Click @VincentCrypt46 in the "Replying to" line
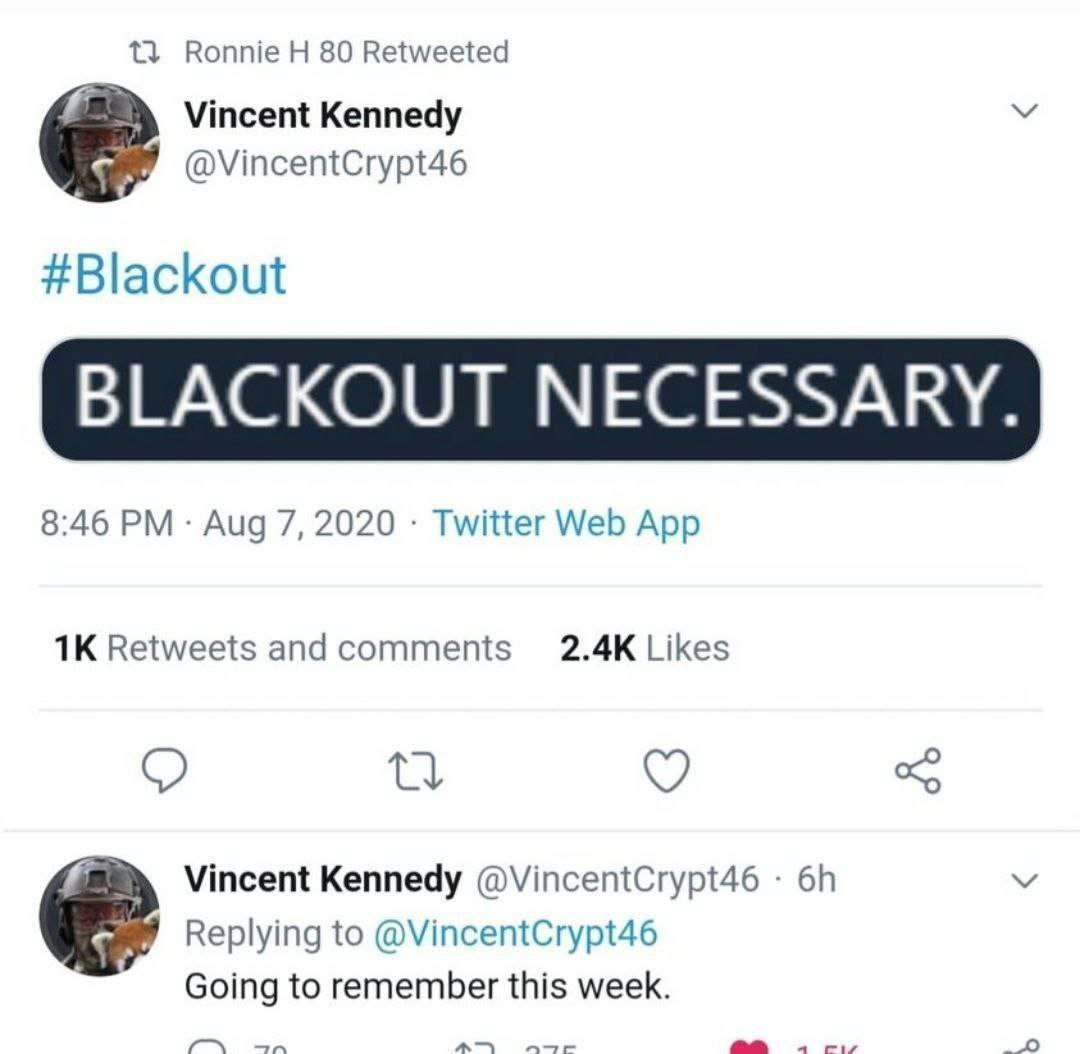 coord(515,933)
